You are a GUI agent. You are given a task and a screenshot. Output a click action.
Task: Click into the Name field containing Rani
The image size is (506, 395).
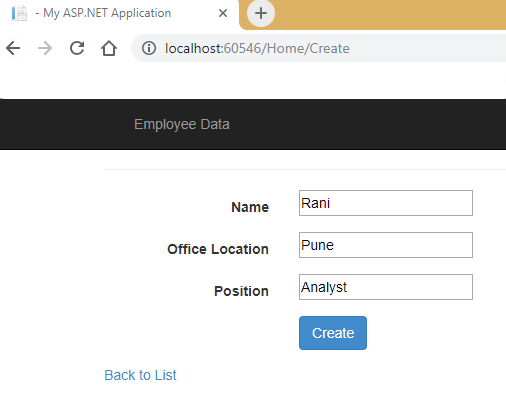(386, 203)
